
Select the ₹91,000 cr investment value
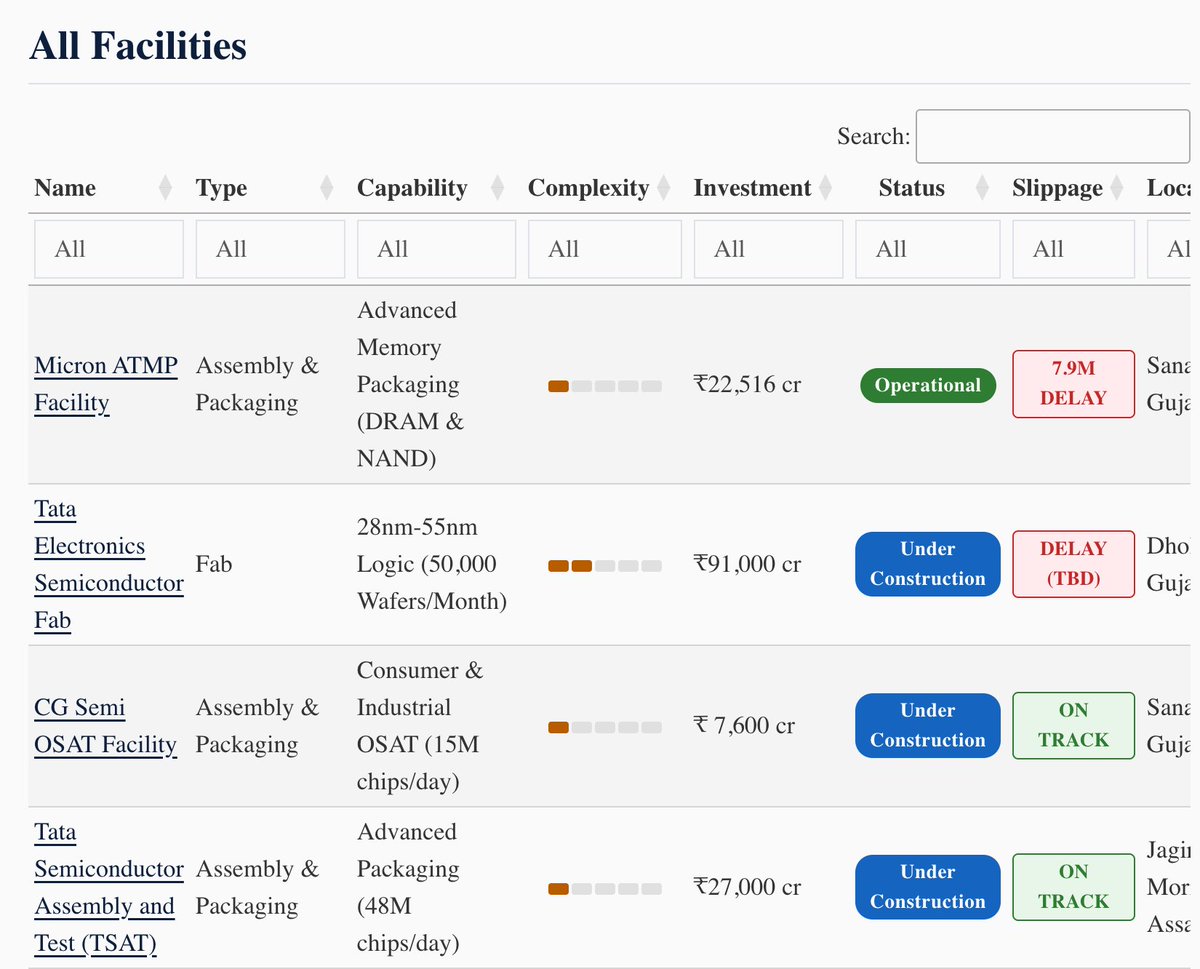click(x=747, y=565)
